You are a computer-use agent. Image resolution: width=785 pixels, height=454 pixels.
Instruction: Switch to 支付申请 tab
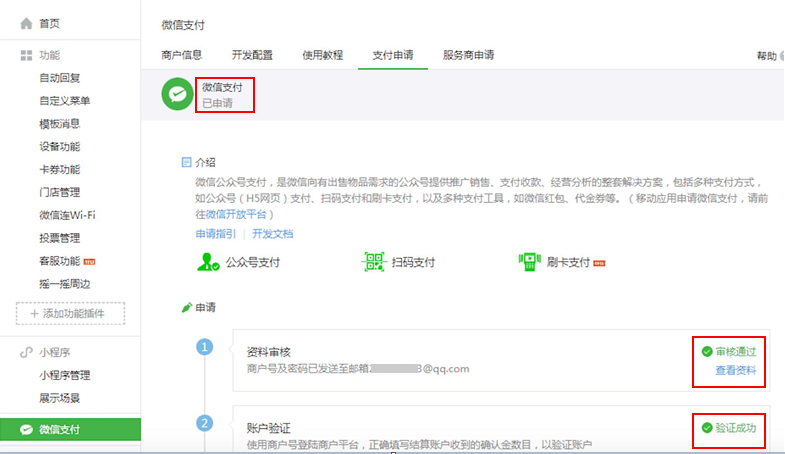(392, 55)
